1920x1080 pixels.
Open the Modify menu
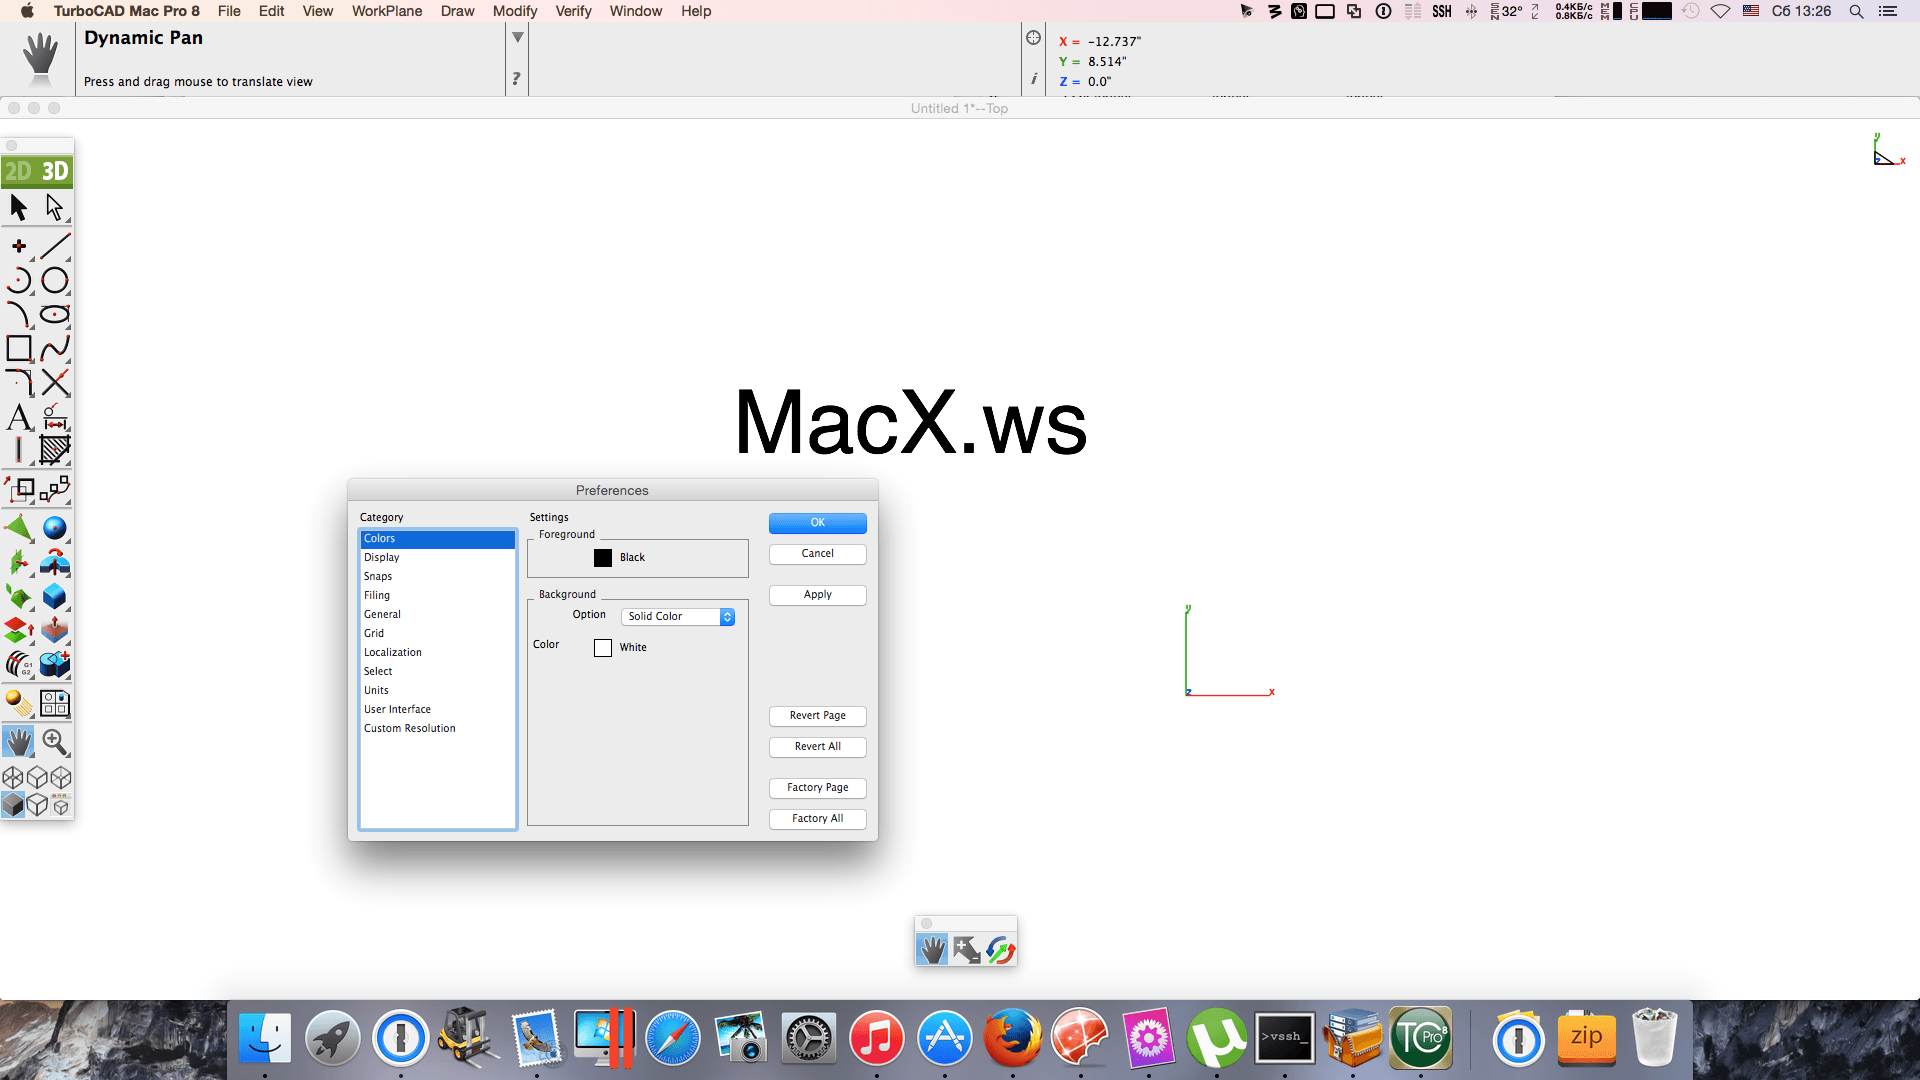pyautogui.click(x=515, y=11)
